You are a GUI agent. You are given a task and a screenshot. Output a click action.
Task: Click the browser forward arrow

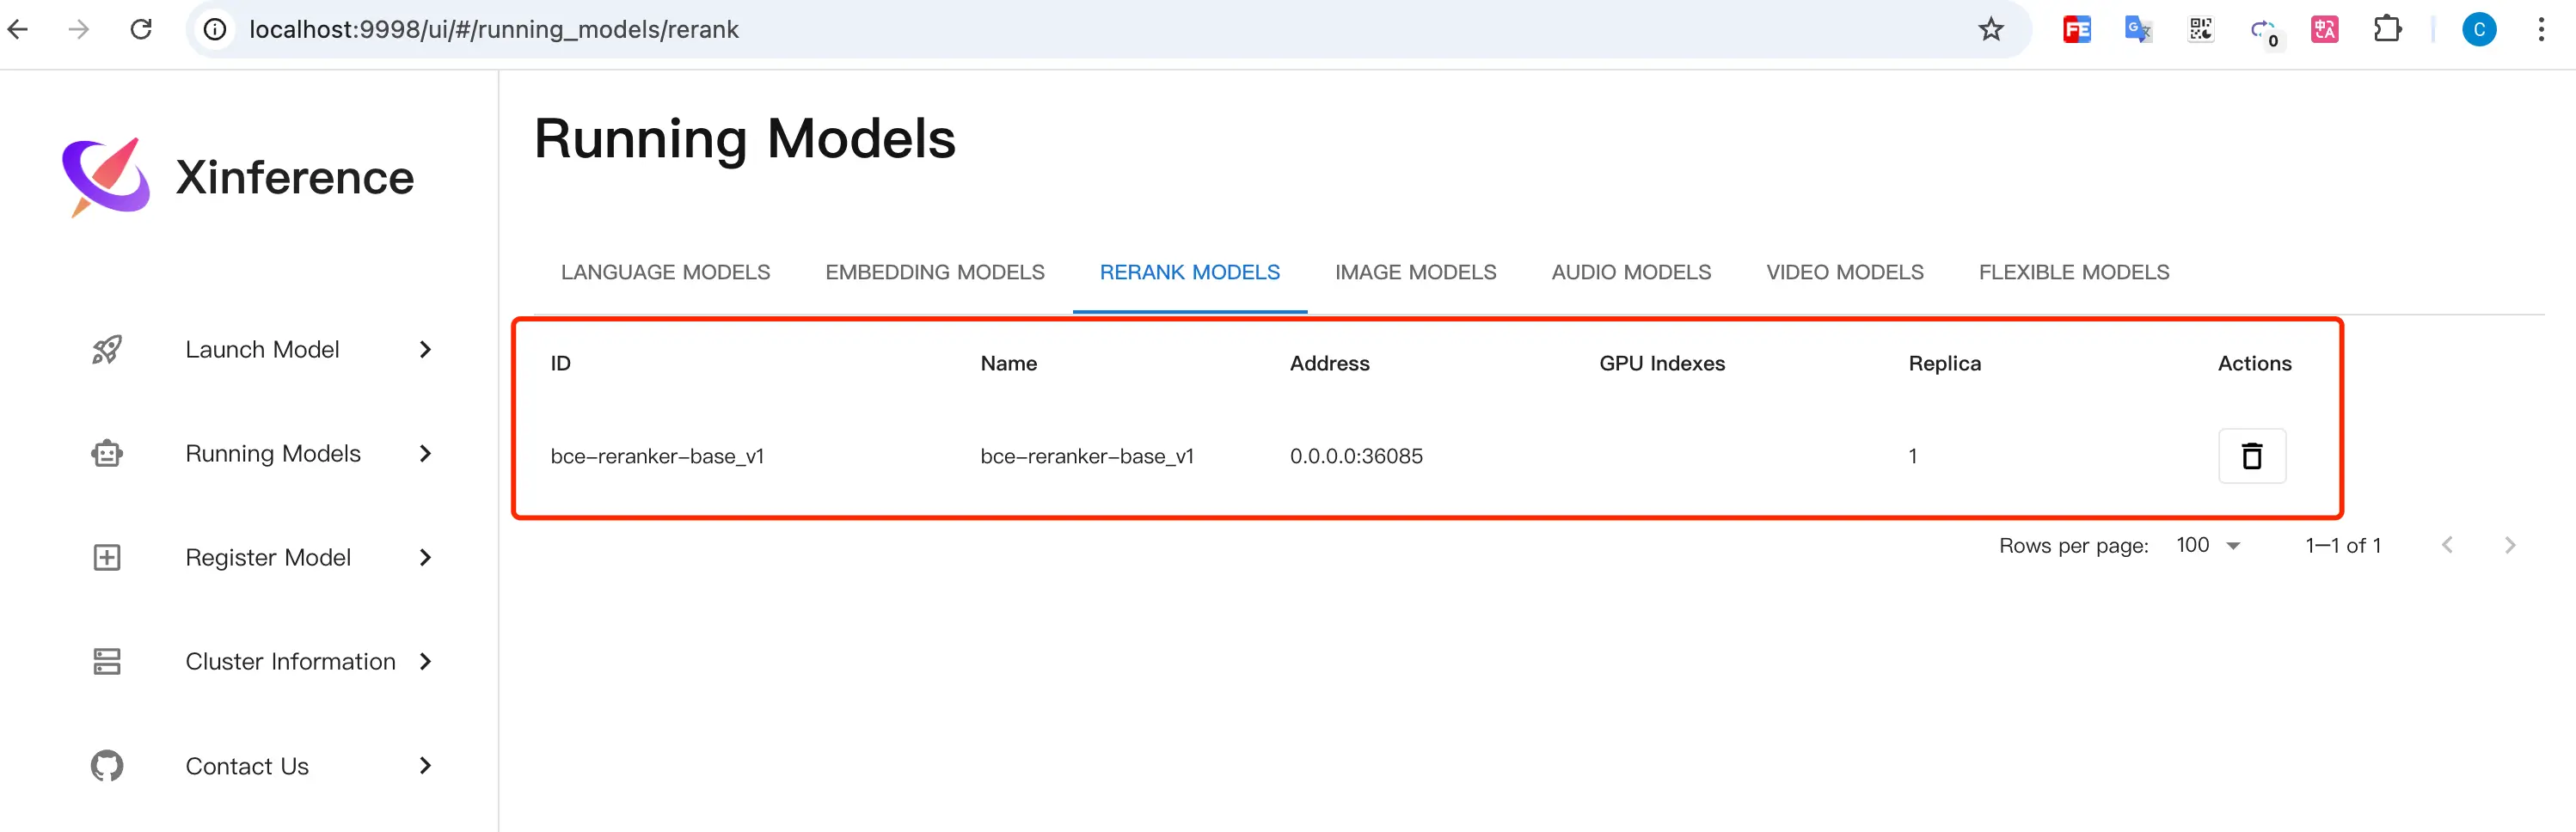[x=78, y=29]
